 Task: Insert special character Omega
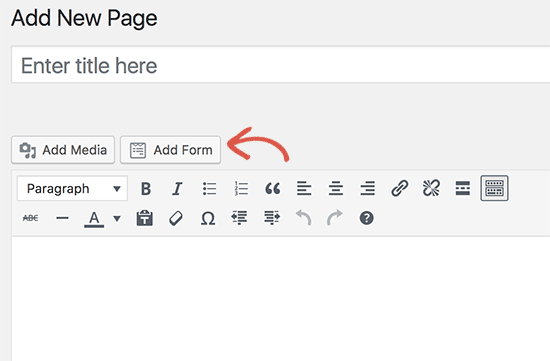(x=208, y=219)
